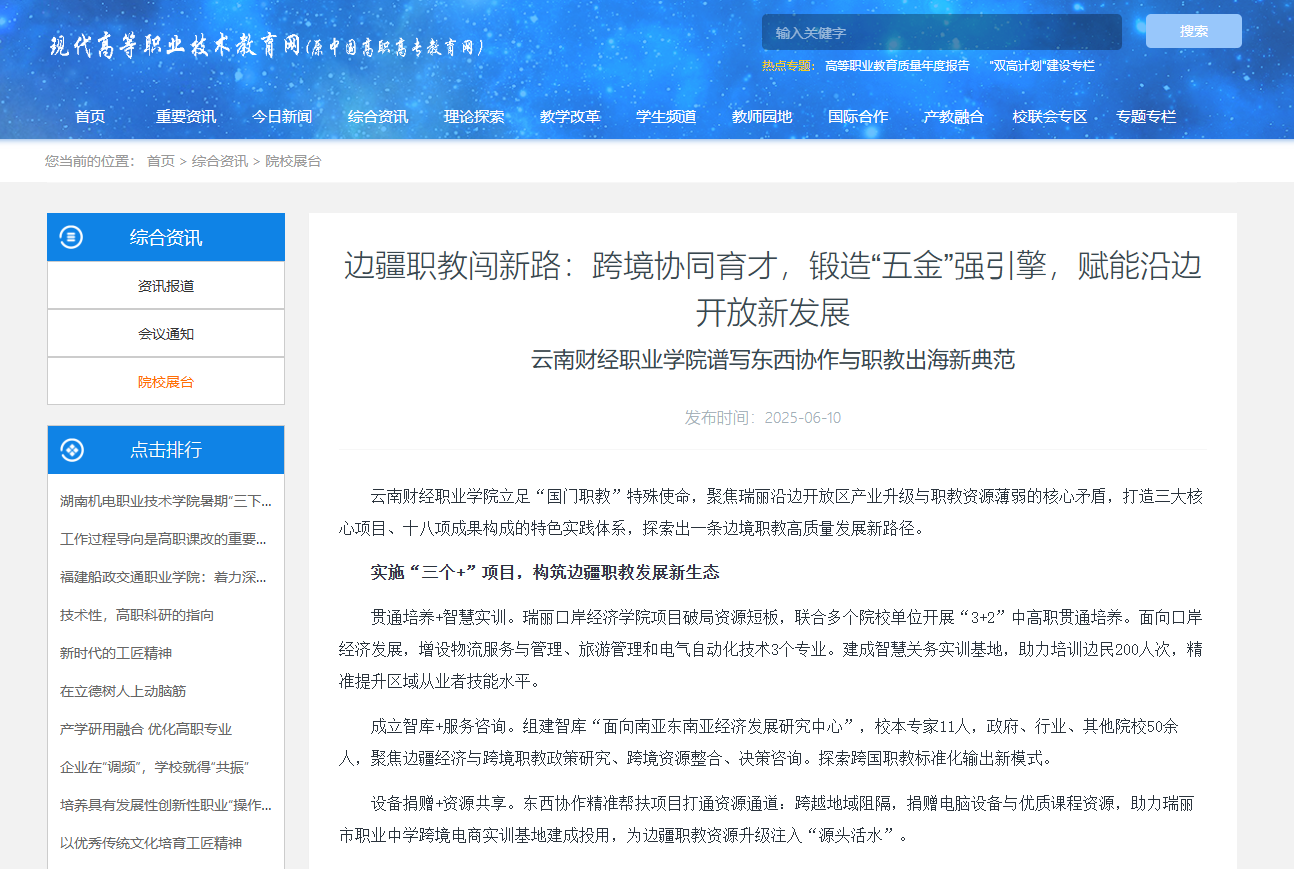Select 理论探索 from the navigation bar
1294x869 pixels.
474,116
